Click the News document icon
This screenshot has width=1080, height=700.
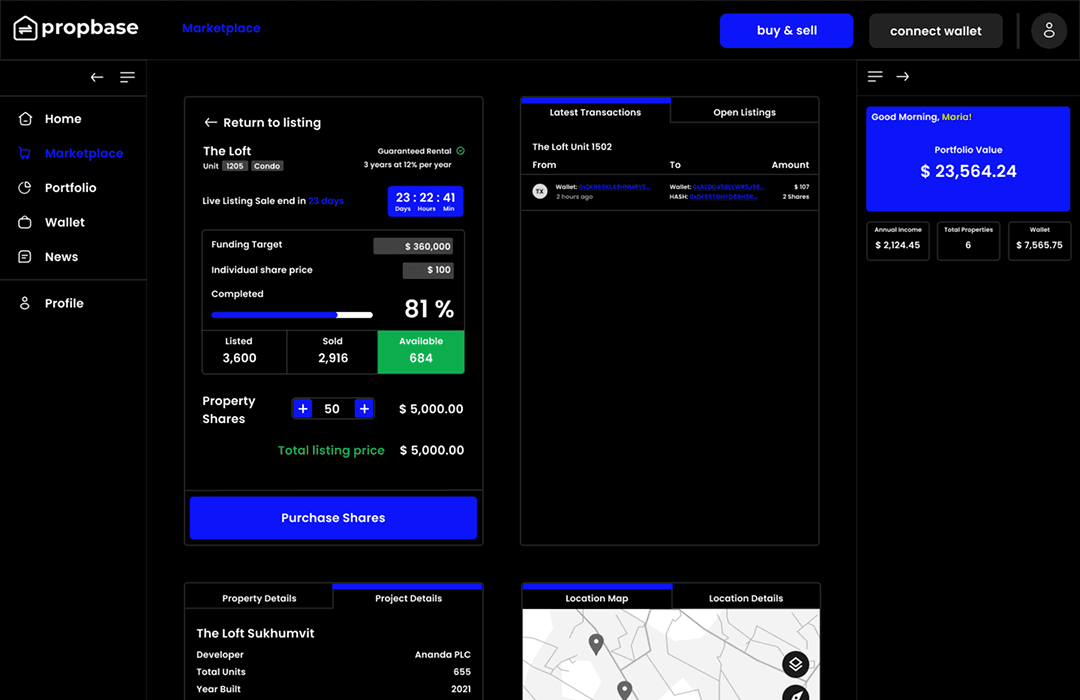tap(25, 256)
